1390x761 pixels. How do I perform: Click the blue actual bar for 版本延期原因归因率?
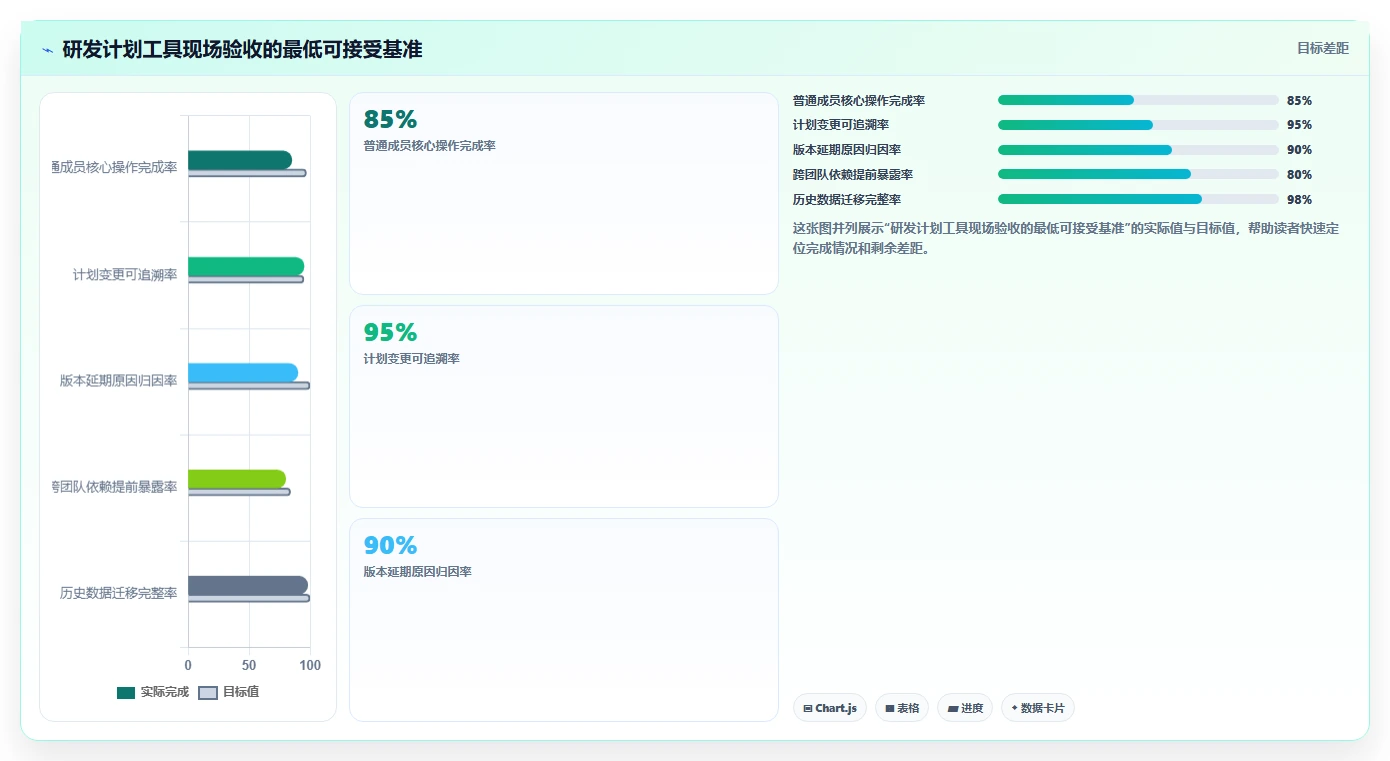(243, 373)
